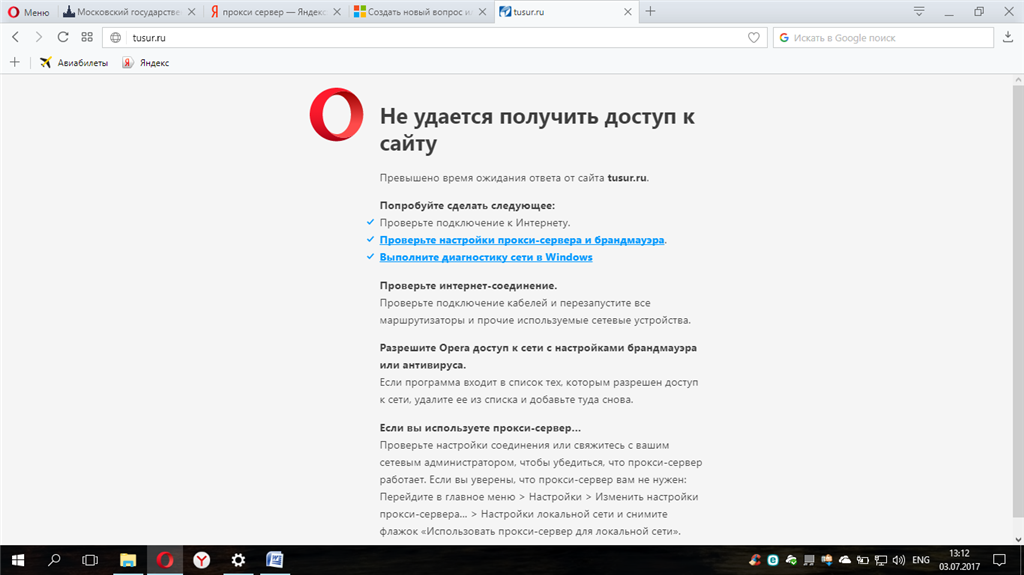Switch input language ENG indicator

tap(921, 560)
